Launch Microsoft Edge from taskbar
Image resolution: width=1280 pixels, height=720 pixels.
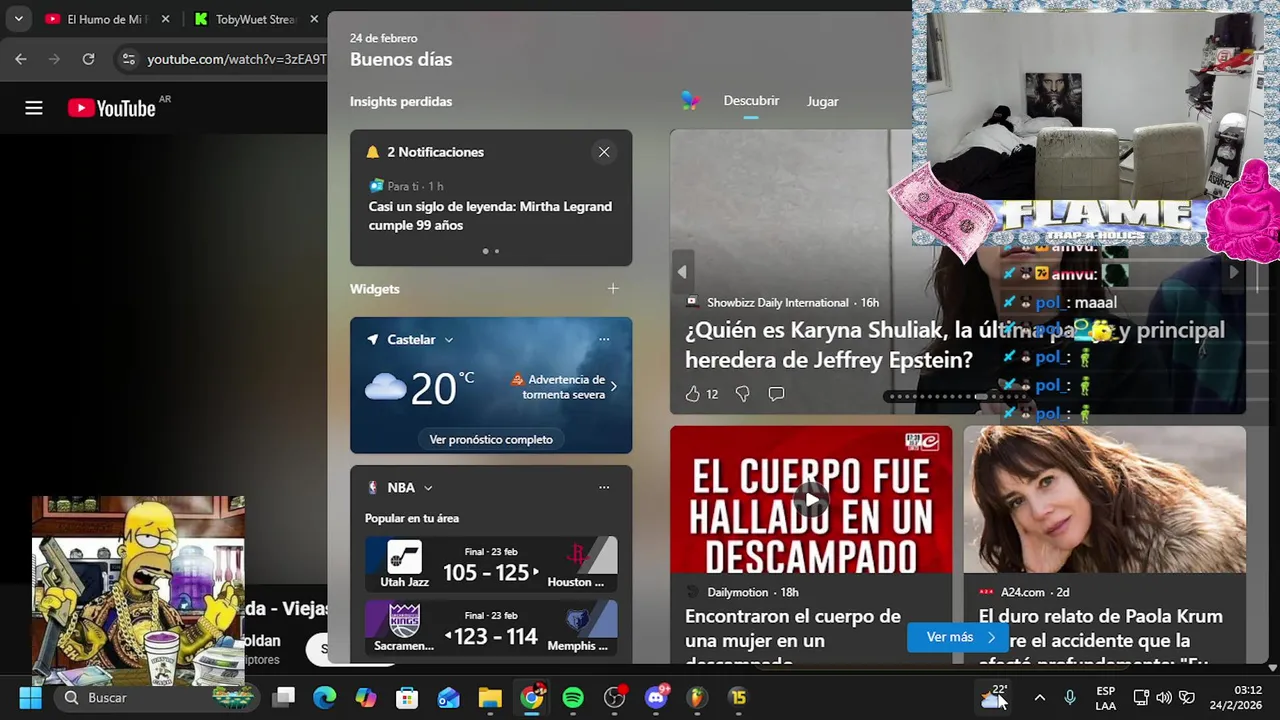325,697
